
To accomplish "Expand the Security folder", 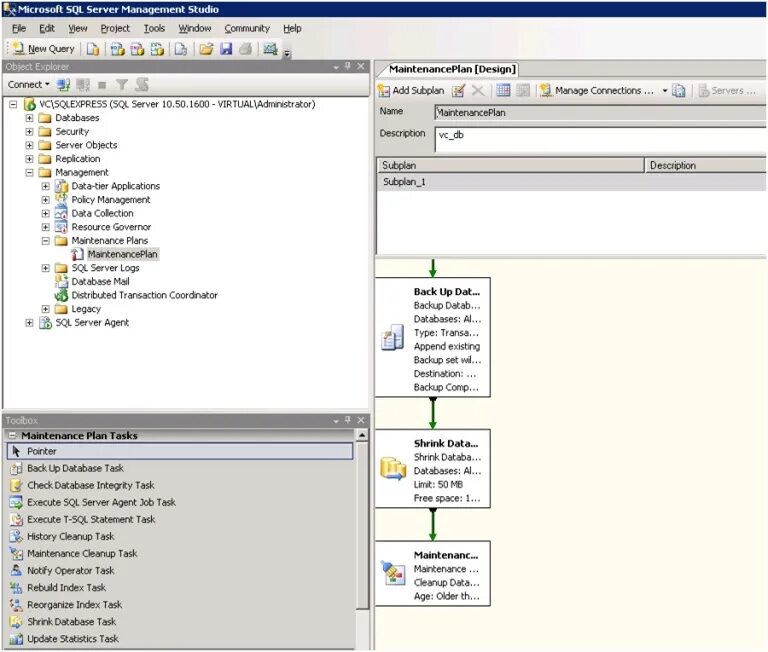I will point(29,132).
